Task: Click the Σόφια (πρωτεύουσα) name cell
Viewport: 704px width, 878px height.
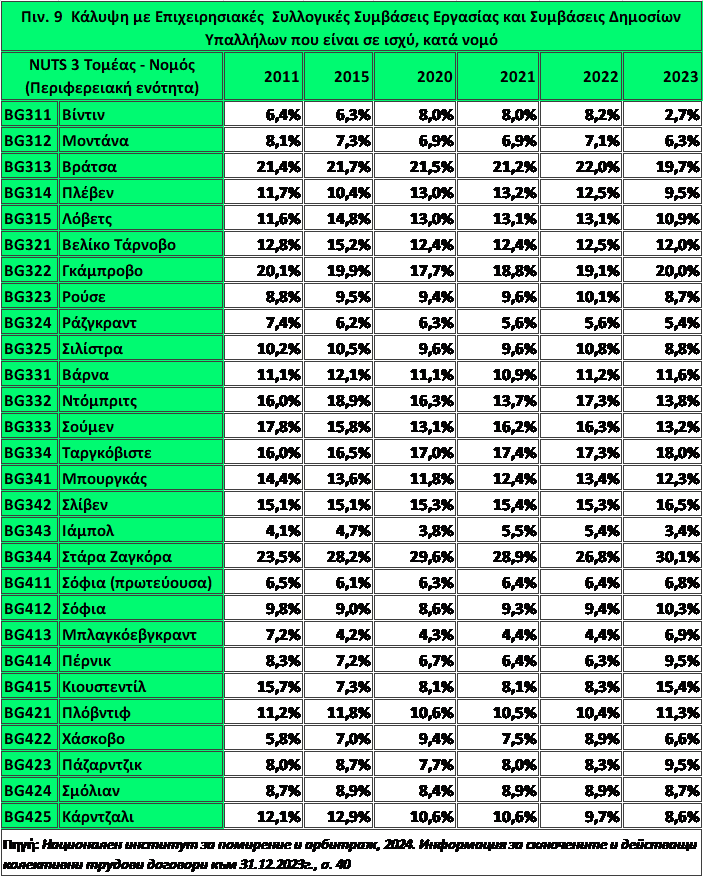Action: (141, 582)
